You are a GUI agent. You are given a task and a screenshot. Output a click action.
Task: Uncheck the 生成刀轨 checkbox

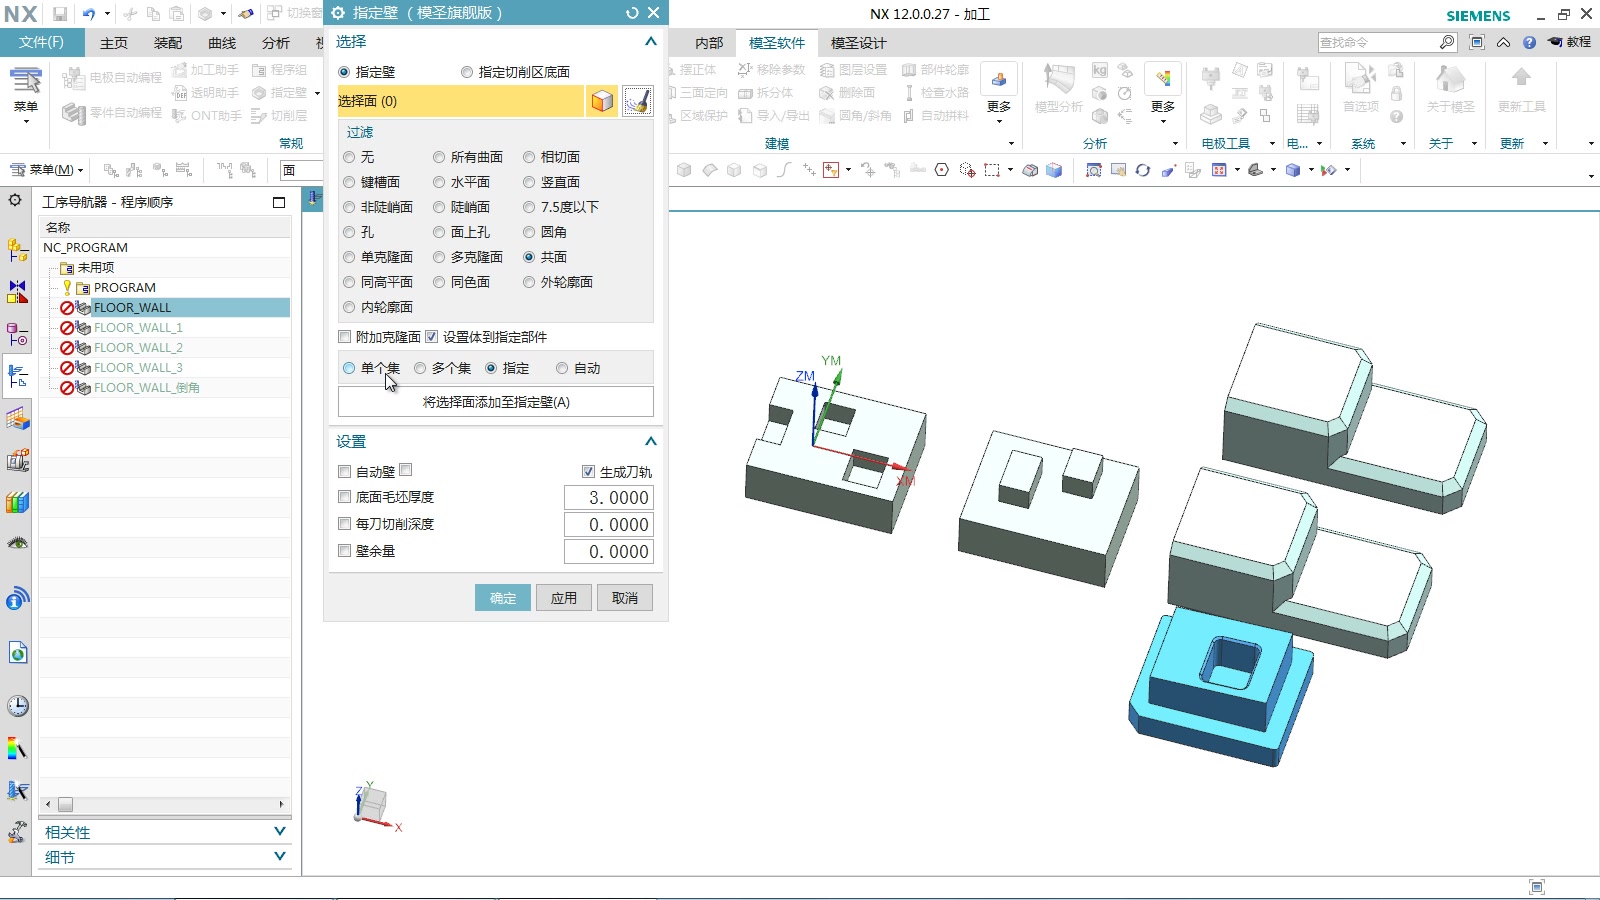coord(588,472)
